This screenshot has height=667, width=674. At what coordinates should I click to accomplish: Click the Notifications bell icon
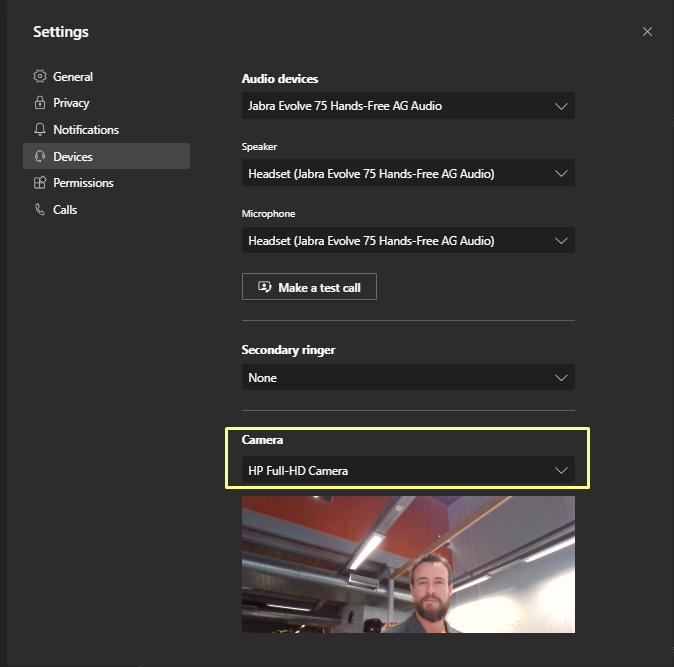40,129
